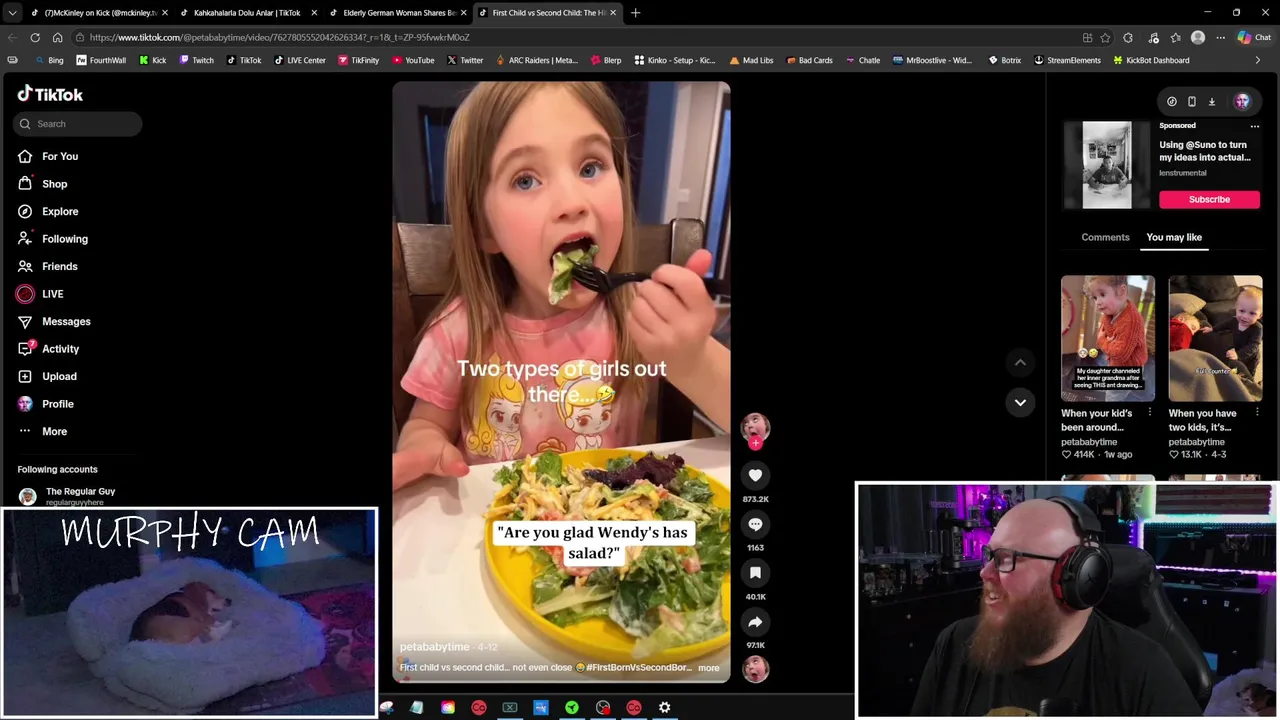Open the StreamElements bookmark
The image size is (1280, 720).
pyautogui.click(x=1067, y=60)
